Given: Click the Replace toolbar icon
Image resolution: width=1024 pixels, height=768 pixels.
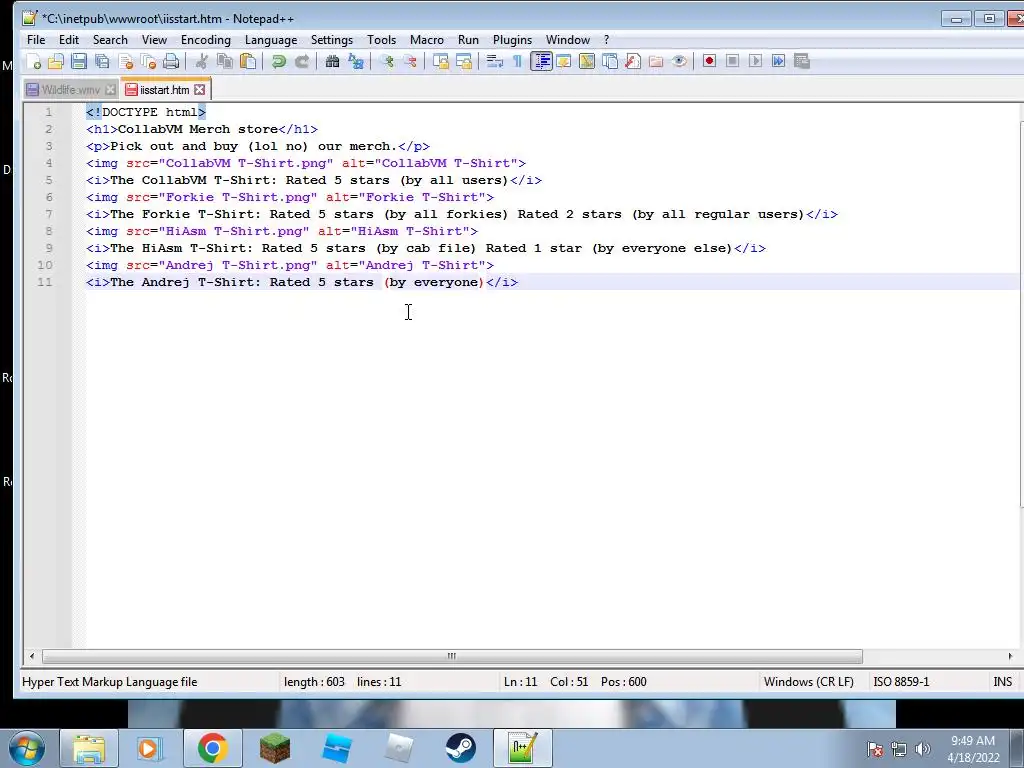Looking at the screenshot, I should 356,61.
